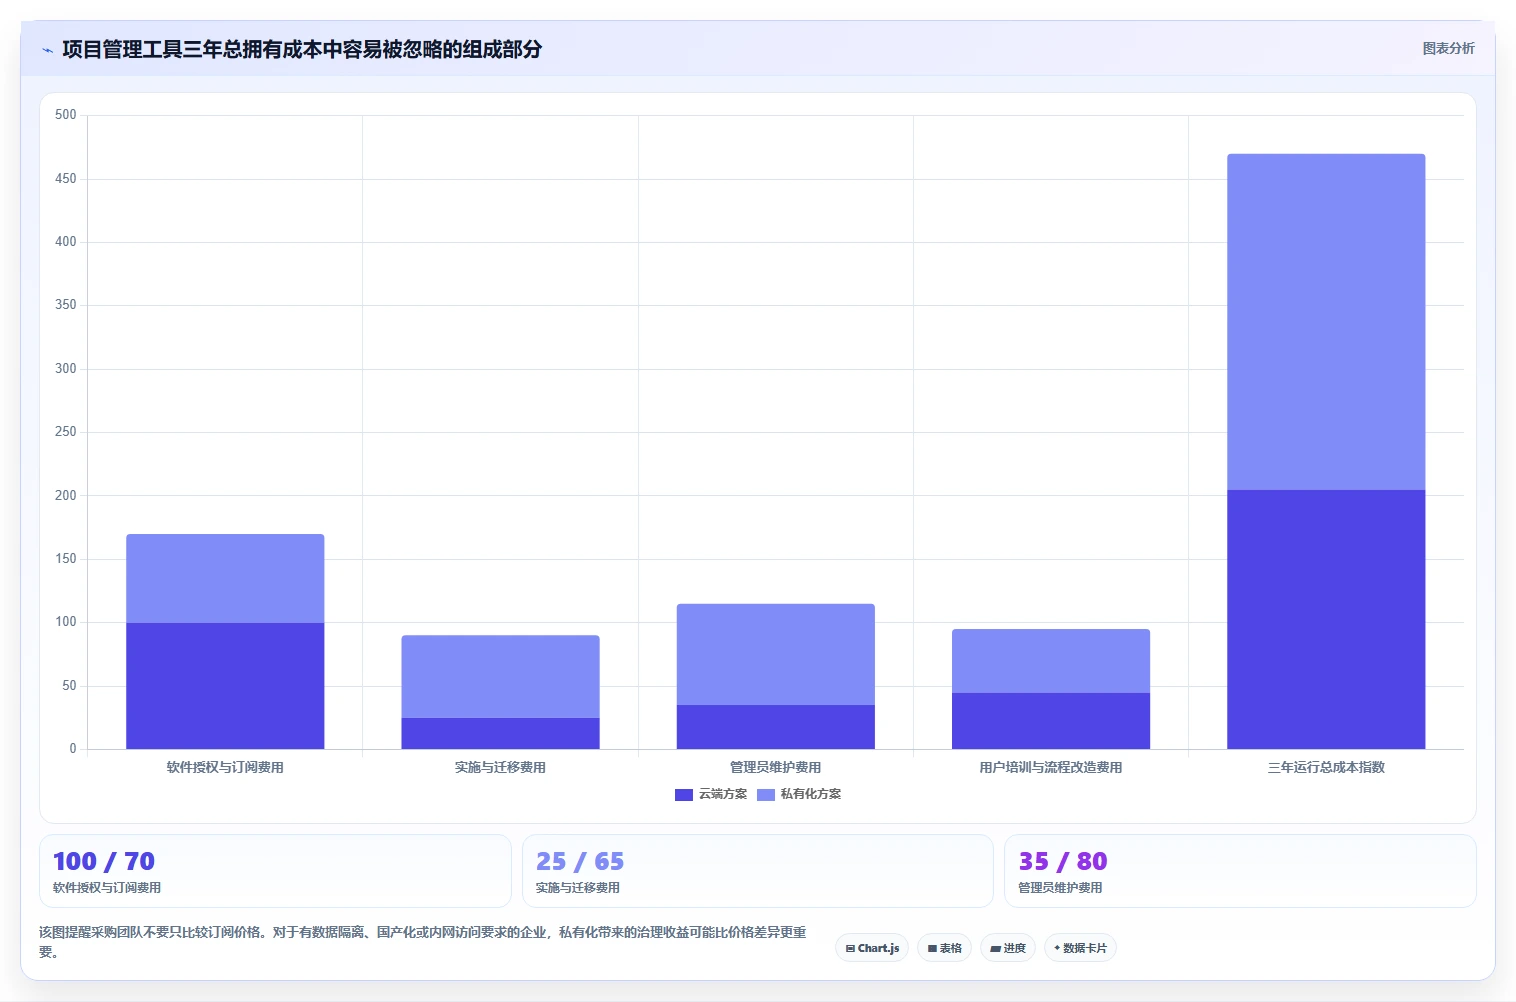Click the 100 y-axis tick label

66,622
